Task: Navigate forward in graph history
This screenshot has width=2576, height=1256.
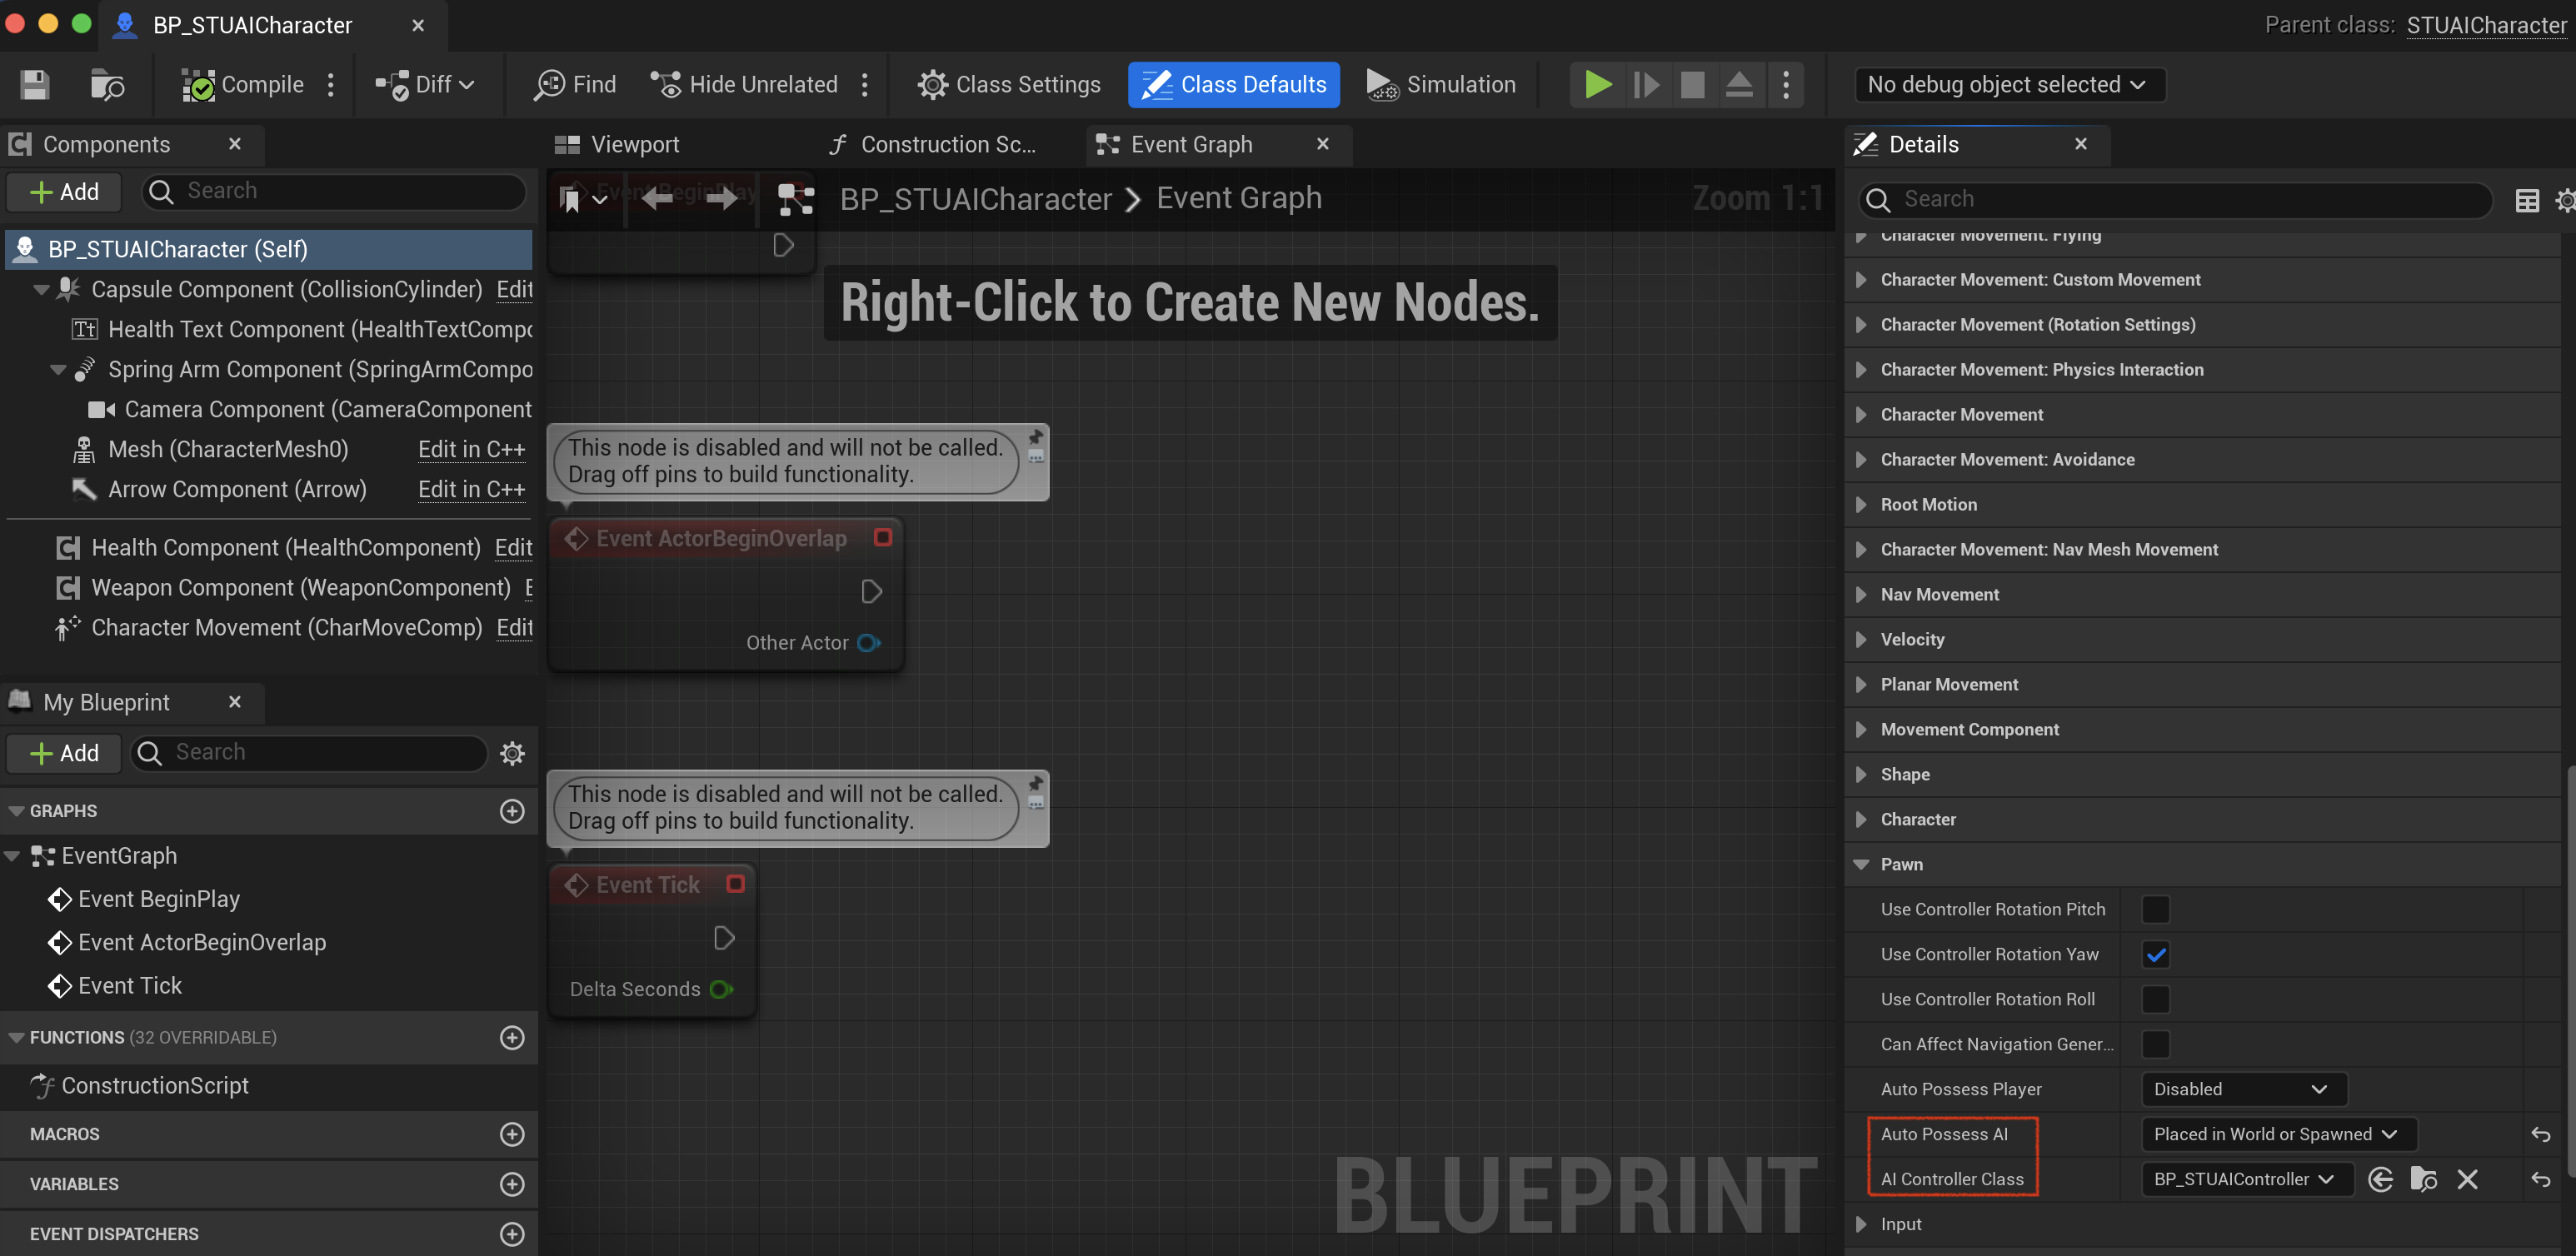Action: 721,199
